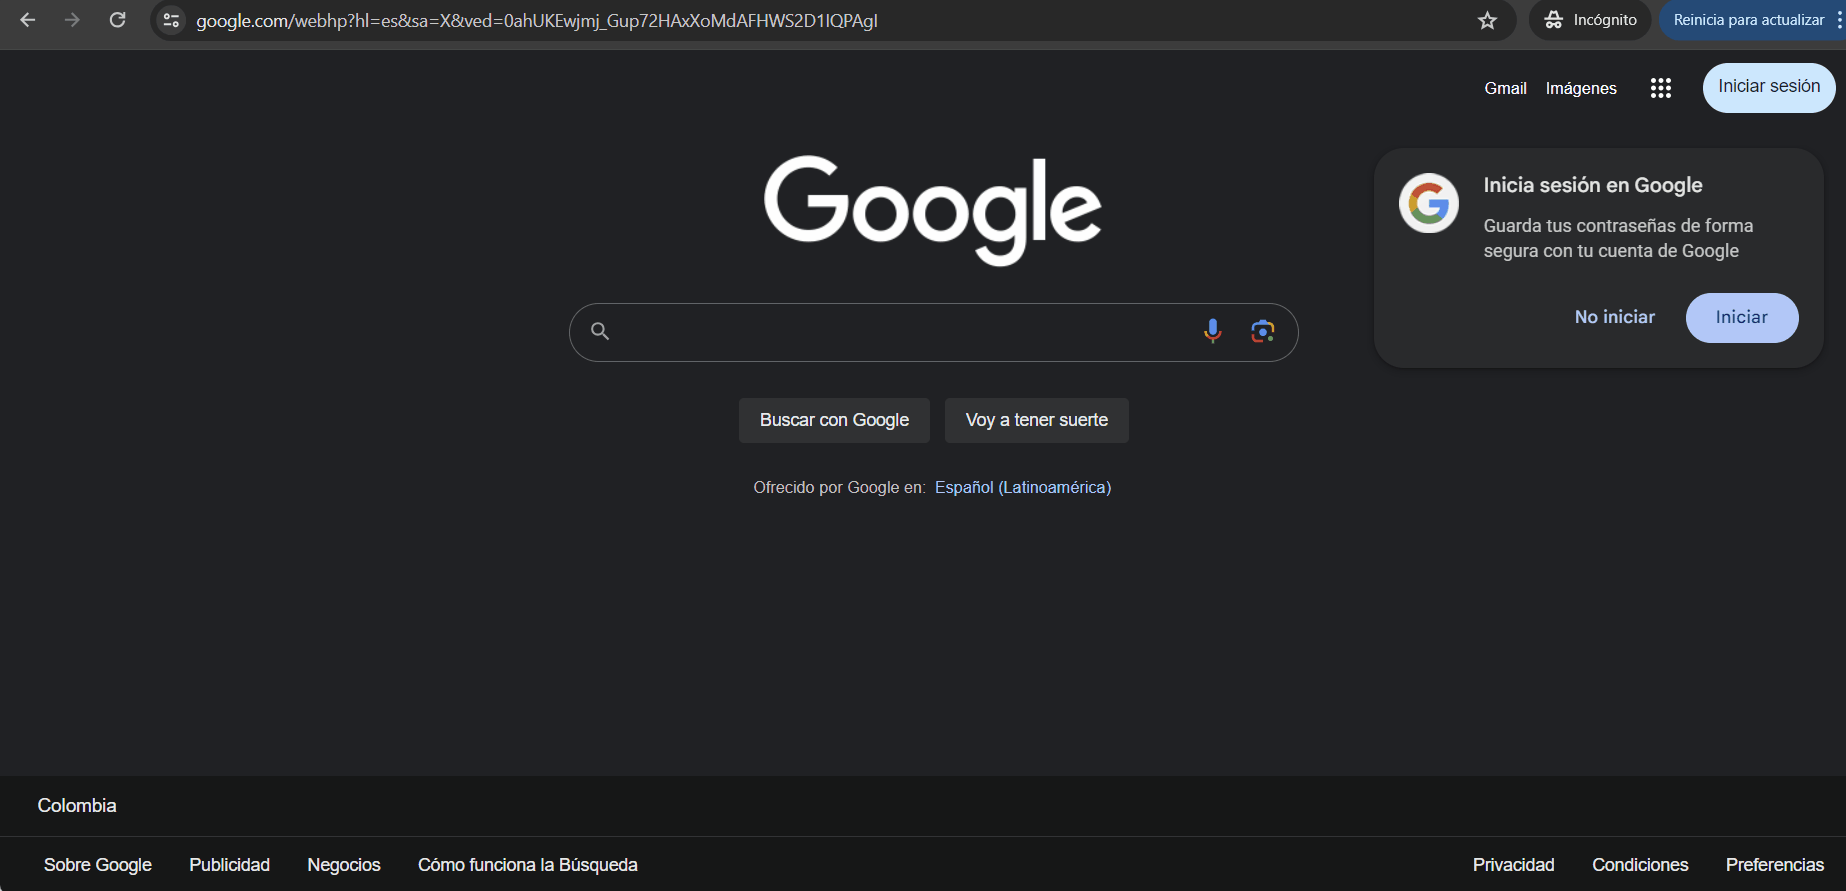Search by image with Lens icon
Image resolution: width=1846 pixels, height=891 pixels.
click(x=1262, y=331)
